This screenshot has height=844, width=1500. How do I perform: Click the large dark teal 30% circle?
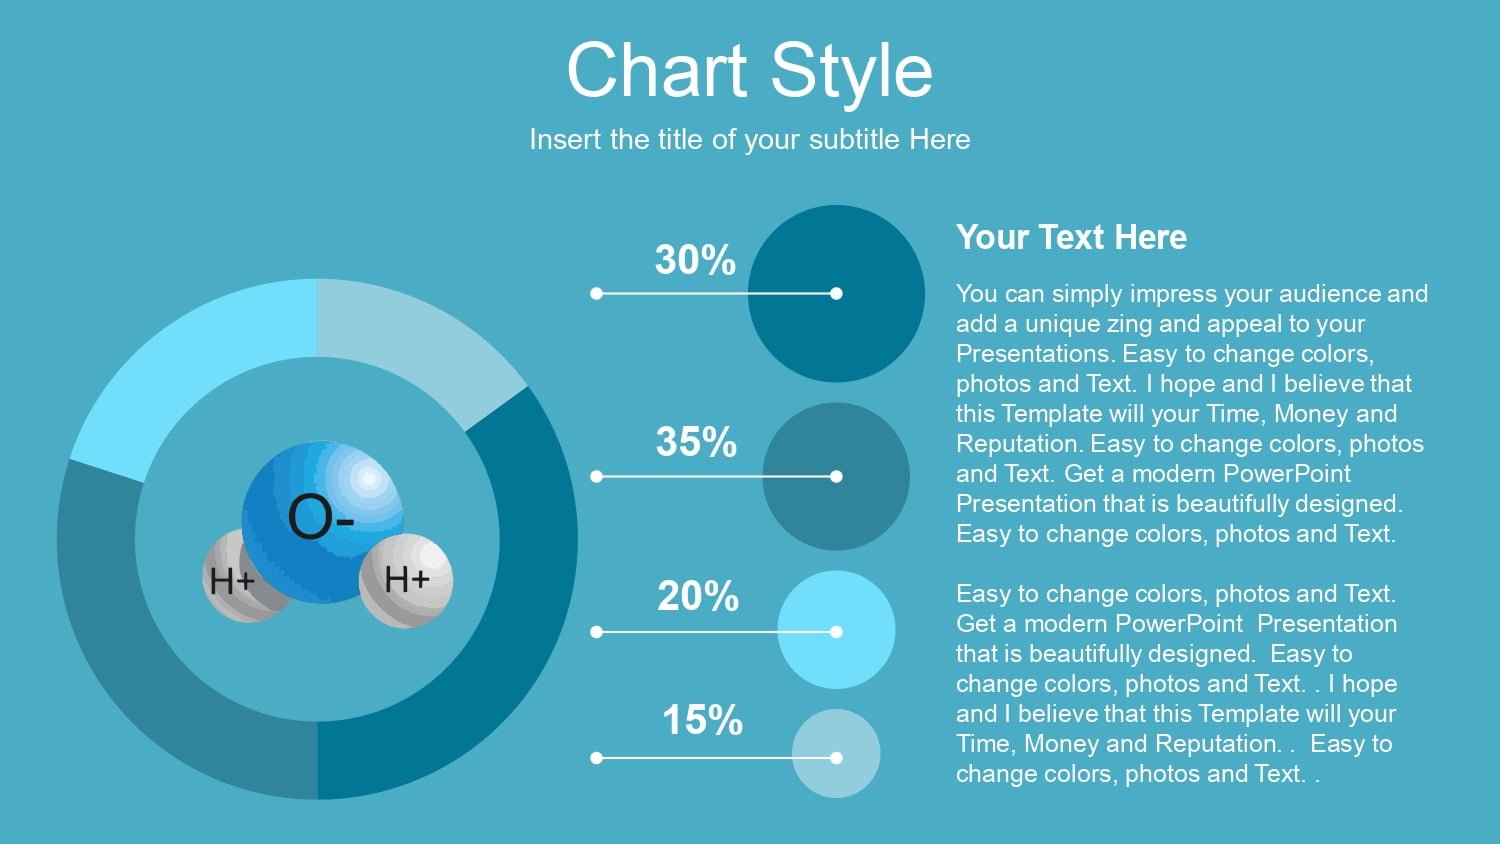point(836,294)
